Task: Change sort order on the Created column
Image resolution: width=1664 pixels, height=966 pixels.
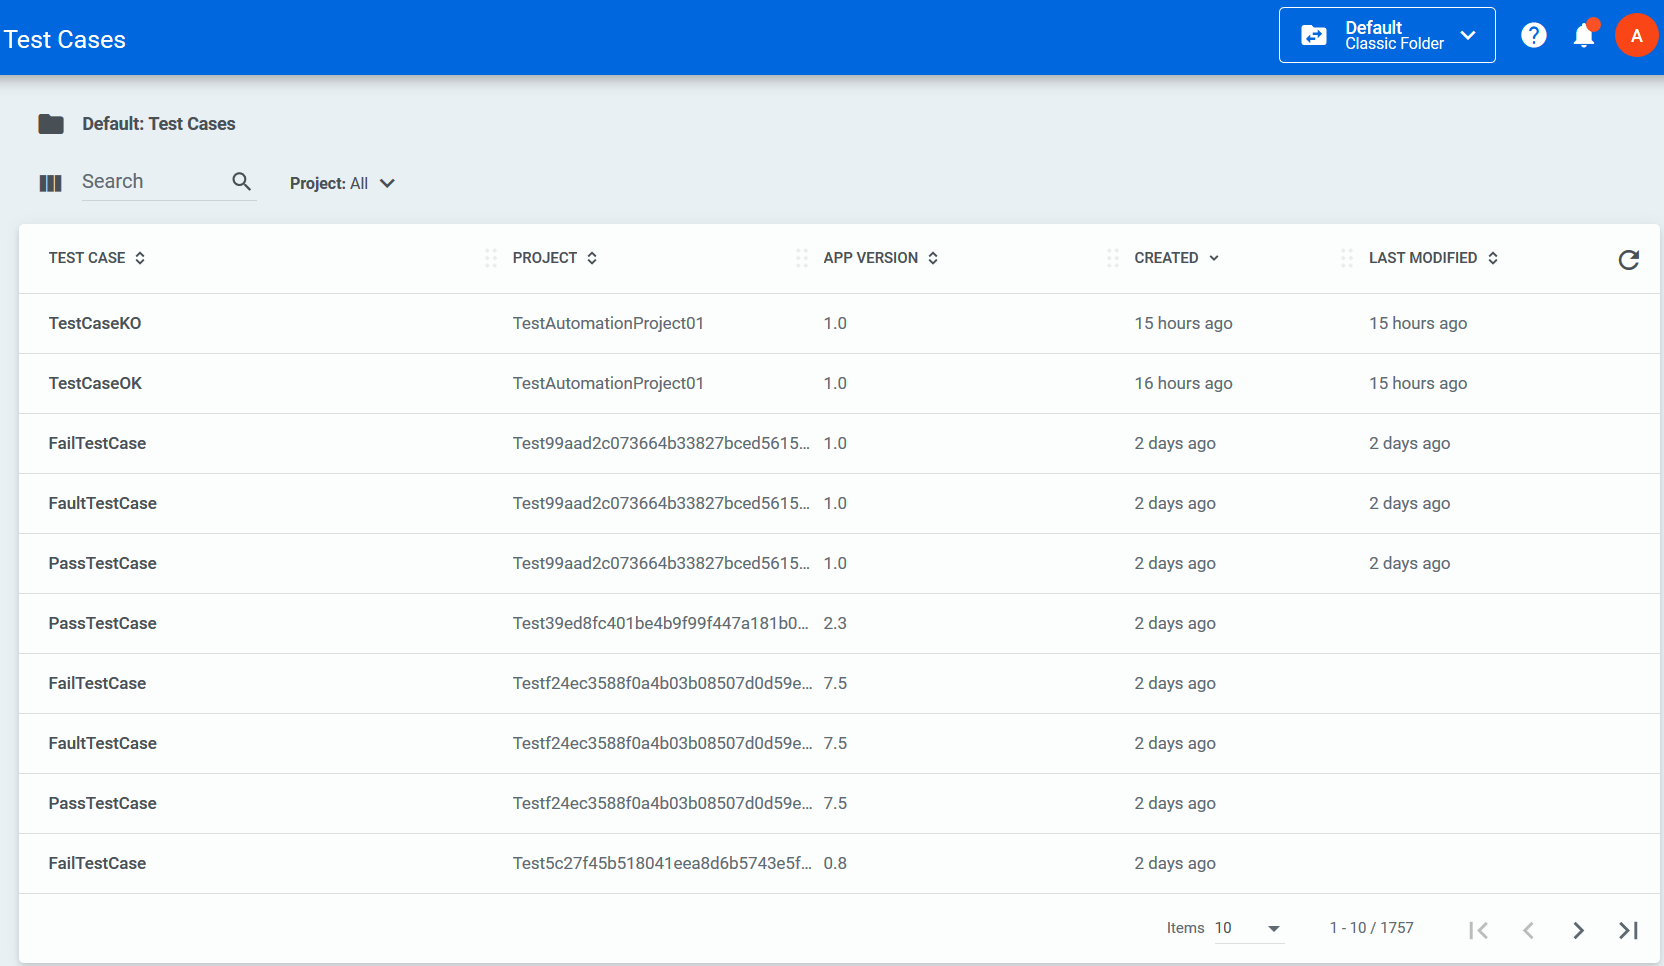Action: [1177, 258]
